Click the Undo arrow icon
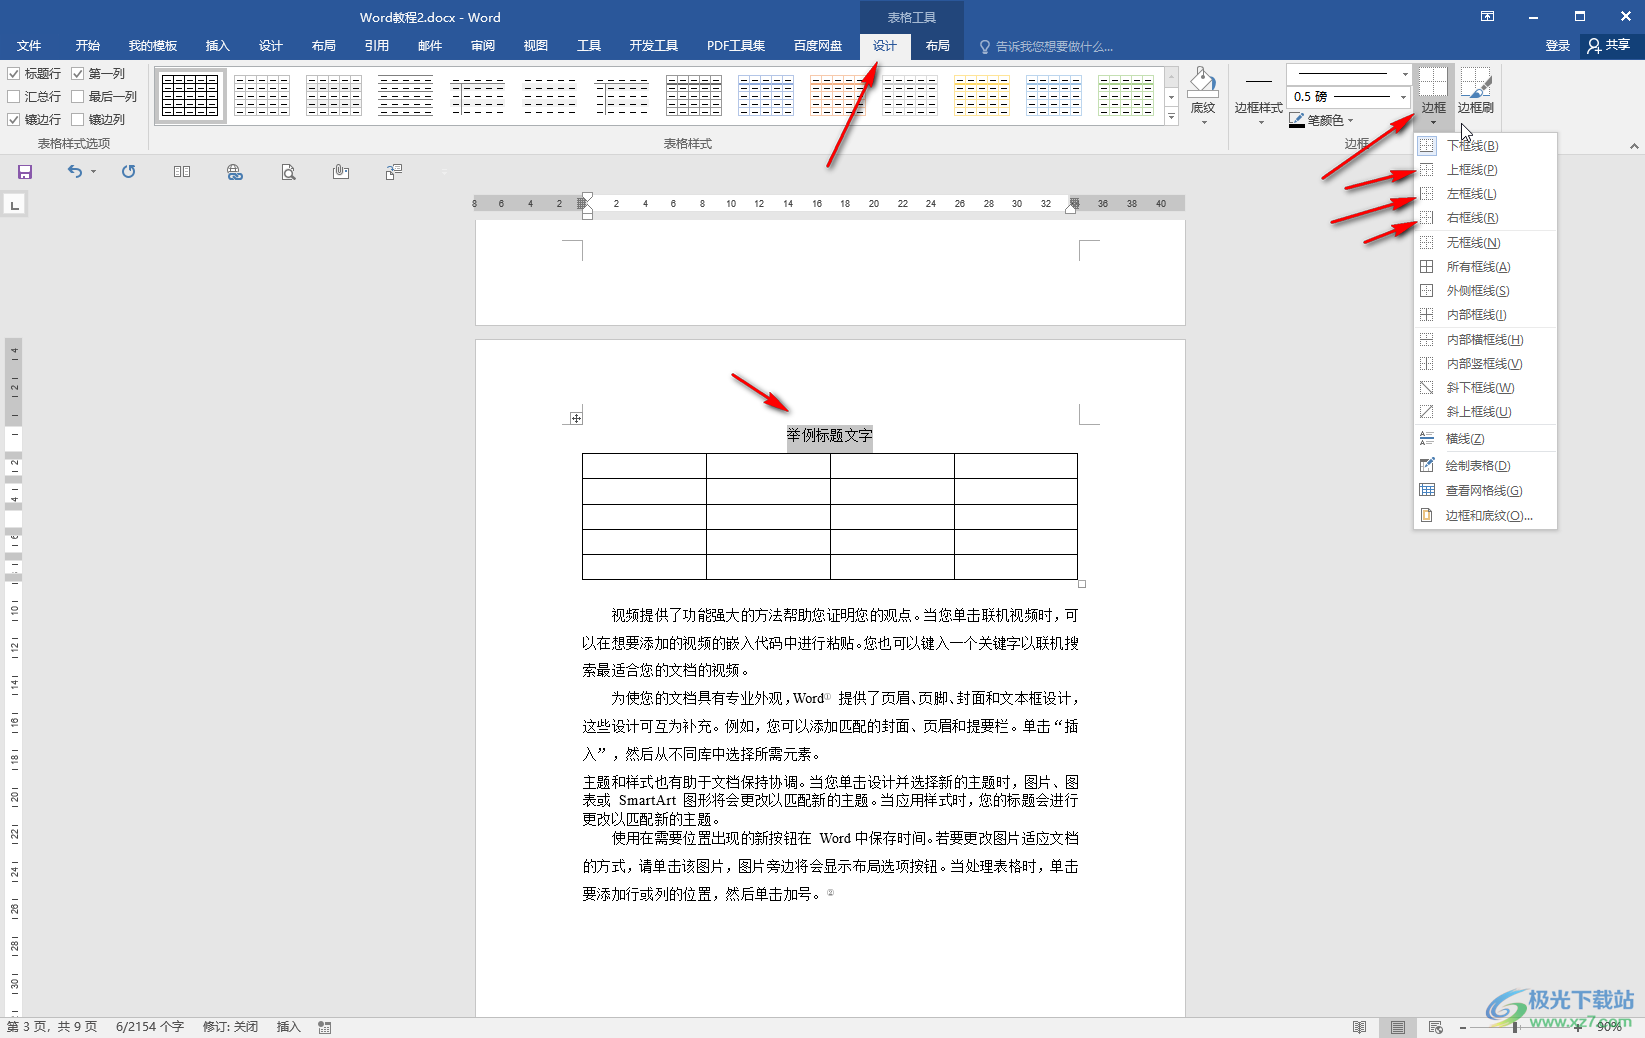 (75, 172)
